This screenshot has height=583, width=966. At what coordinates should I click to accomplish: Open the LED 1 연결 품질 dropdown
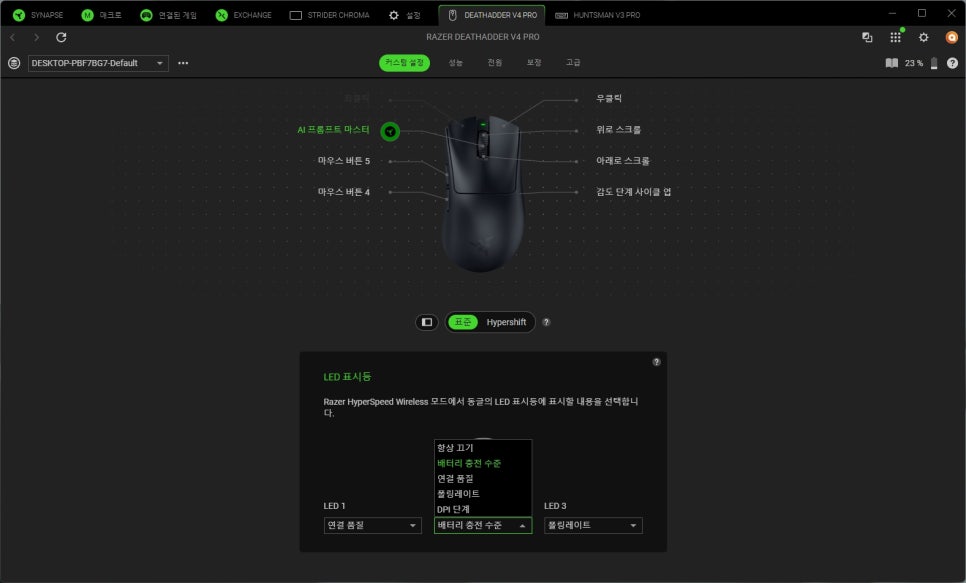tap(373, 525)
